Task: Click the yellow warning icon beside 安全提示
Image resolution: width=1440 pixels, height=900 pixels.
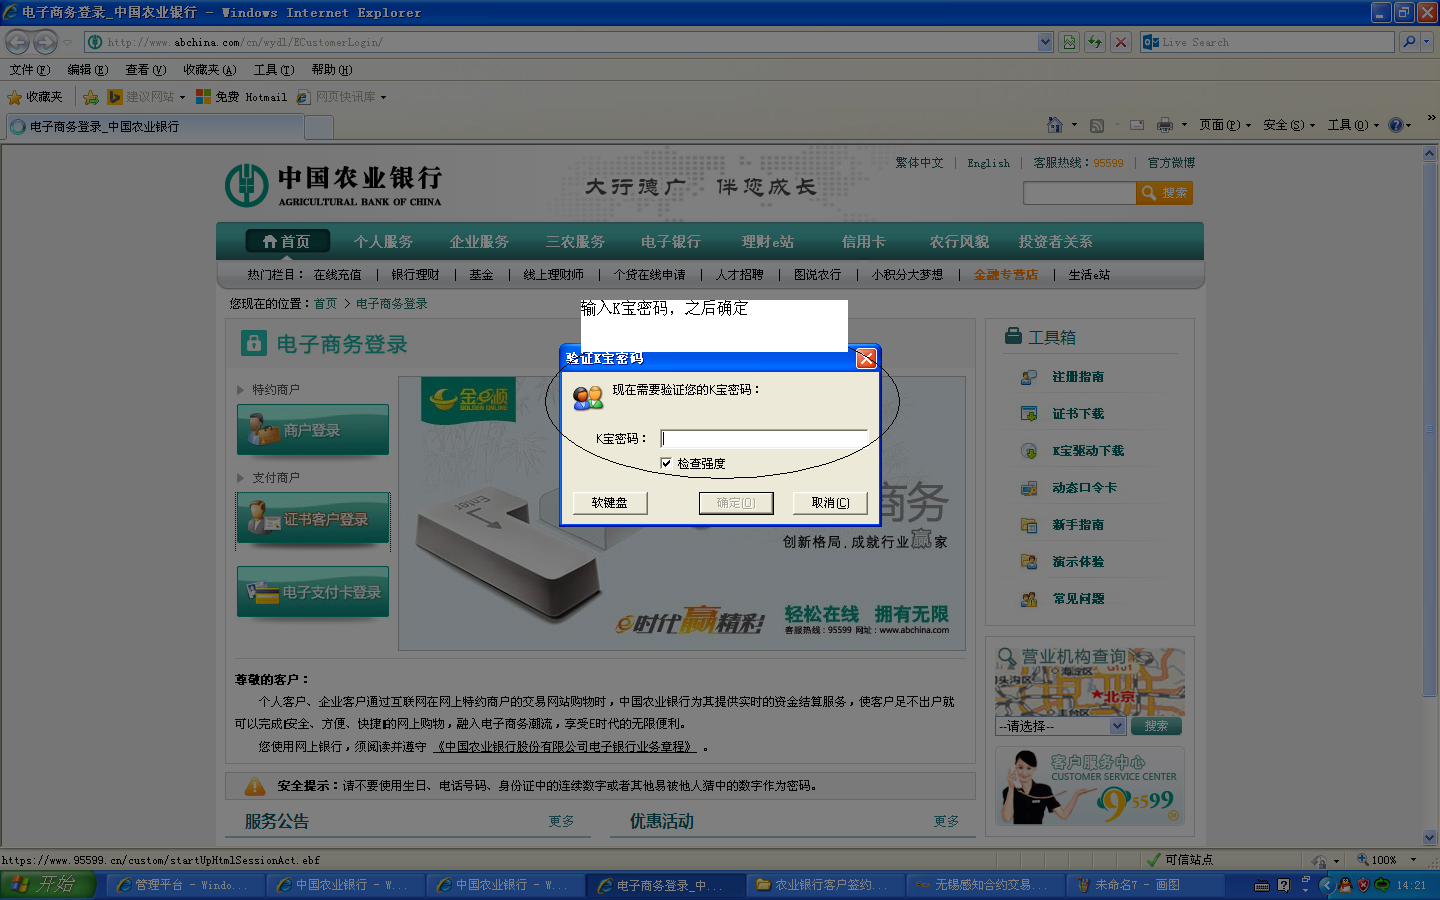Action: click(255, 786)
